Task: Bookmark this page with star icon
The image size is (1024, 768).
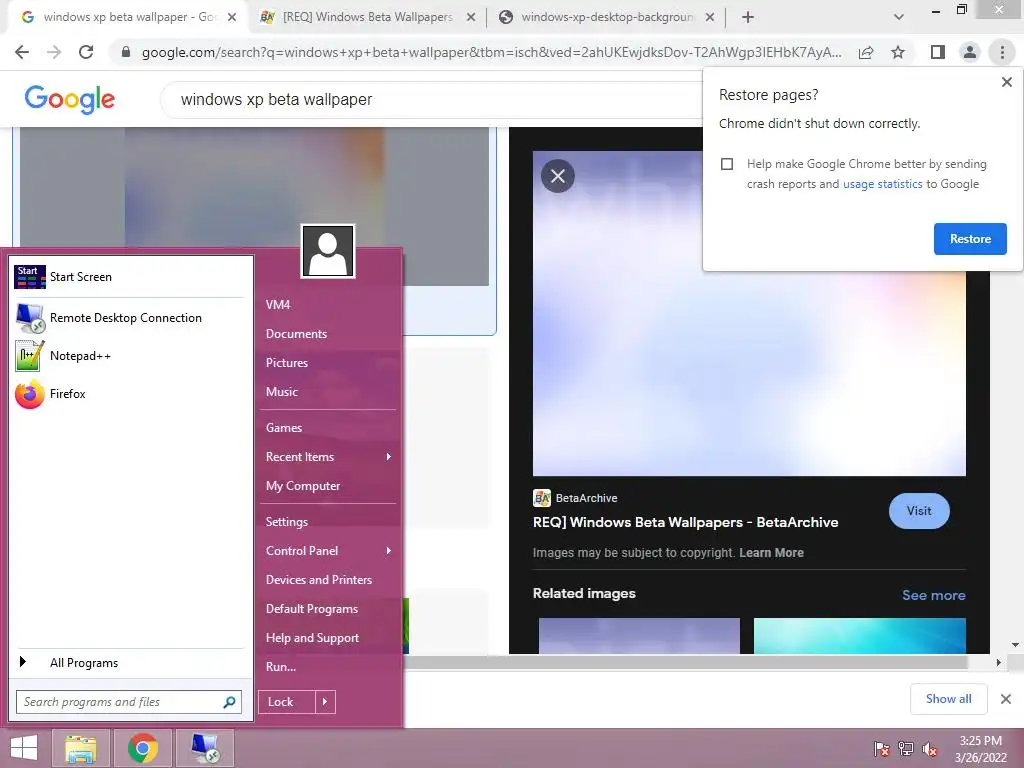Action: coord(898,52)
